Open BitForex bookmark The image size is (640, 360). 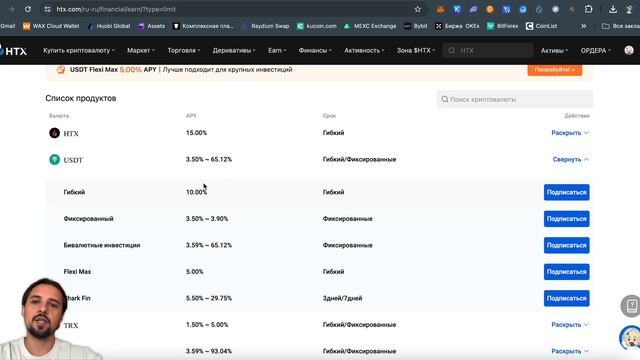(502, 26)
